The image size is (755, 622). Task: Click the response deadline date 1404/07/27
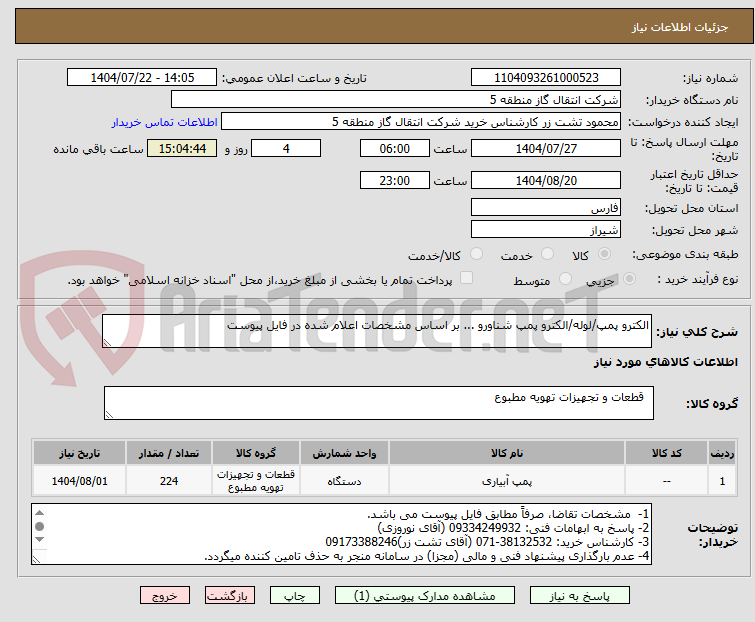click(546, 148)
